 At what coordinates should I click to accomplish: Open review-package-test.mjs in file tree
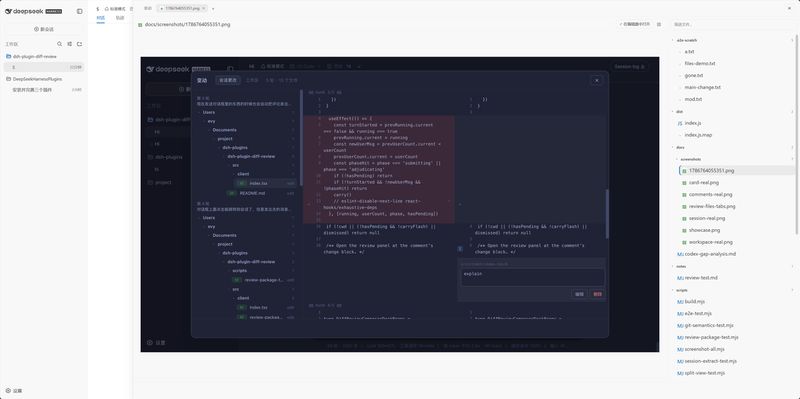[x=712, y=337]
